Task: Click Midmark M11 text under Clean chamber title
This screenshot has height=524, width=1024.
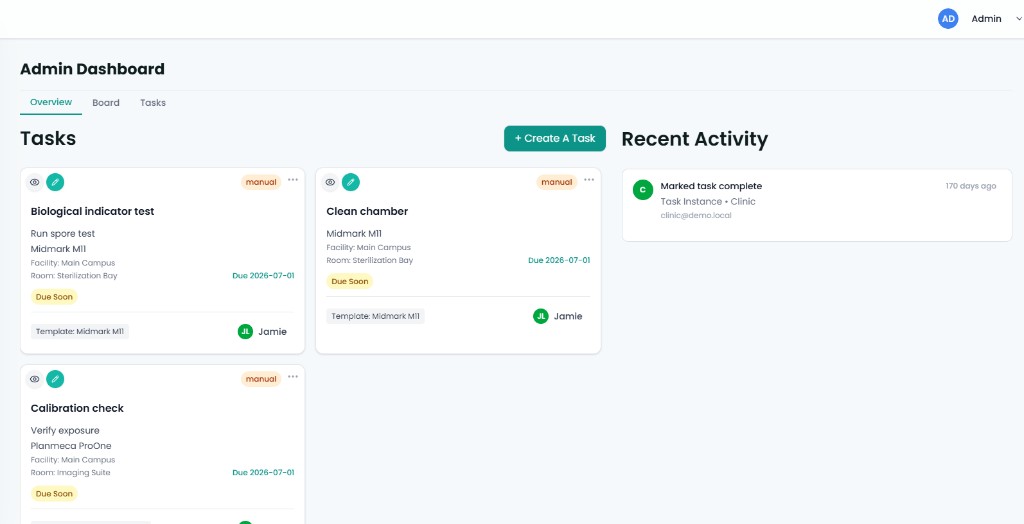Action: 354,233
